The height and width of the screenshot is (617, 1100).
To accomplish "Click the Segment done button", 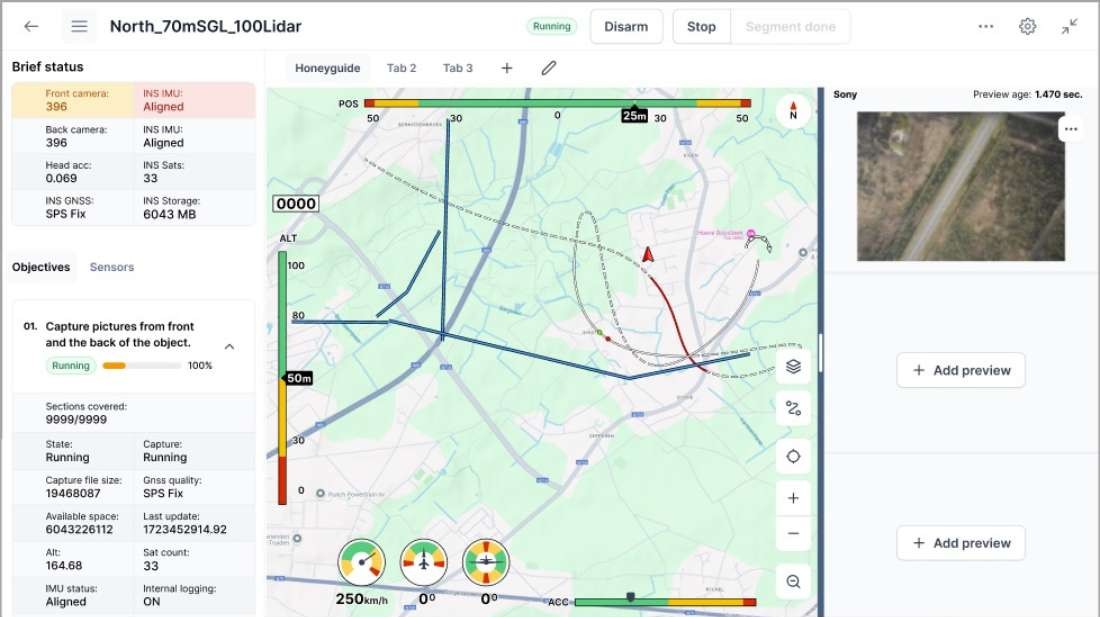I will pos(790,27).
